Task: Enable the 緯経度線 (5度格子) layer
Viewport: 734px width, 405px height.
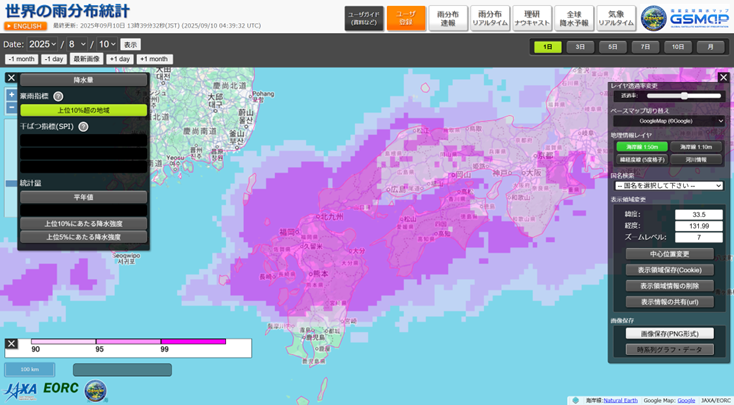Action: [639, 158]
